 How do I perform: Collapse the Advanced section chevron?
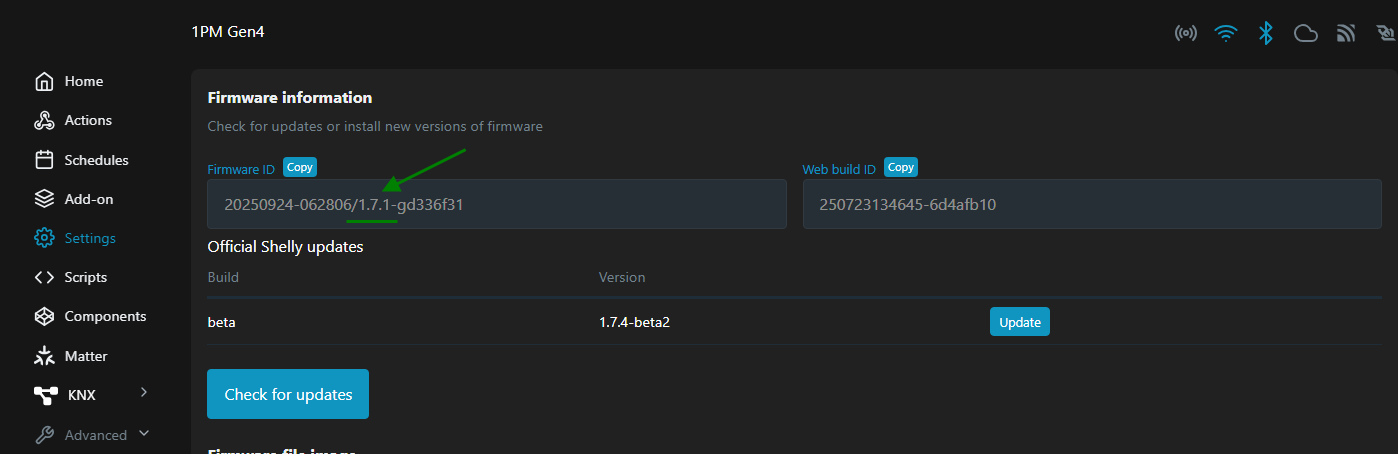[144, 434]
